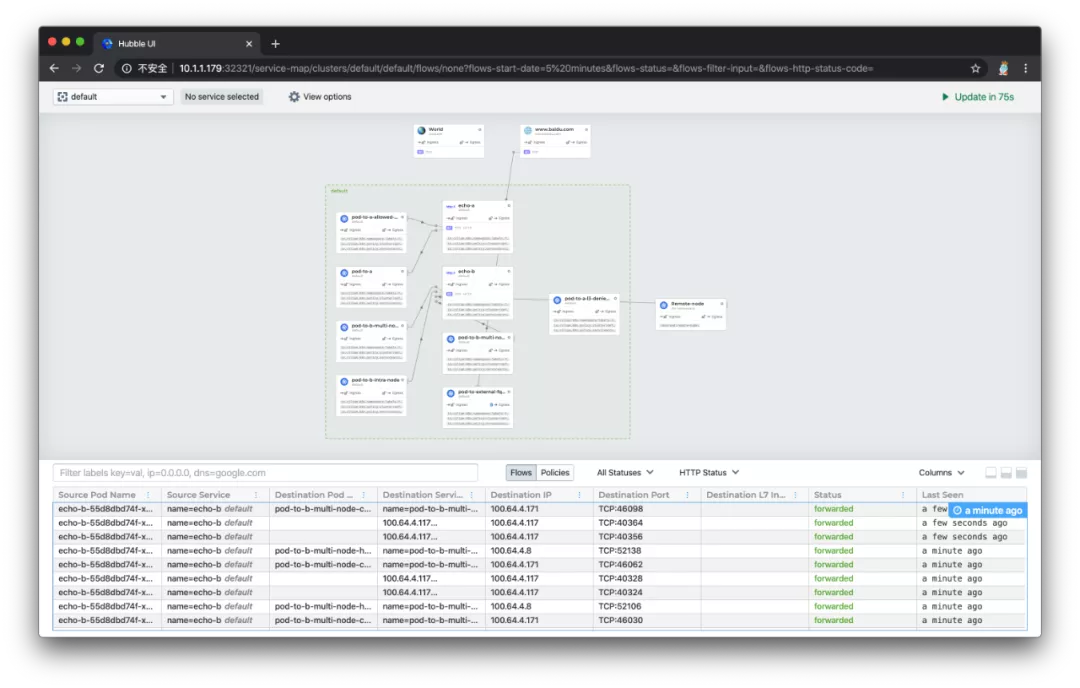Close the Hubble UI tab
Image resolution: width=1080 pixels, height=688 pixels.
click(x=249, y=43)
